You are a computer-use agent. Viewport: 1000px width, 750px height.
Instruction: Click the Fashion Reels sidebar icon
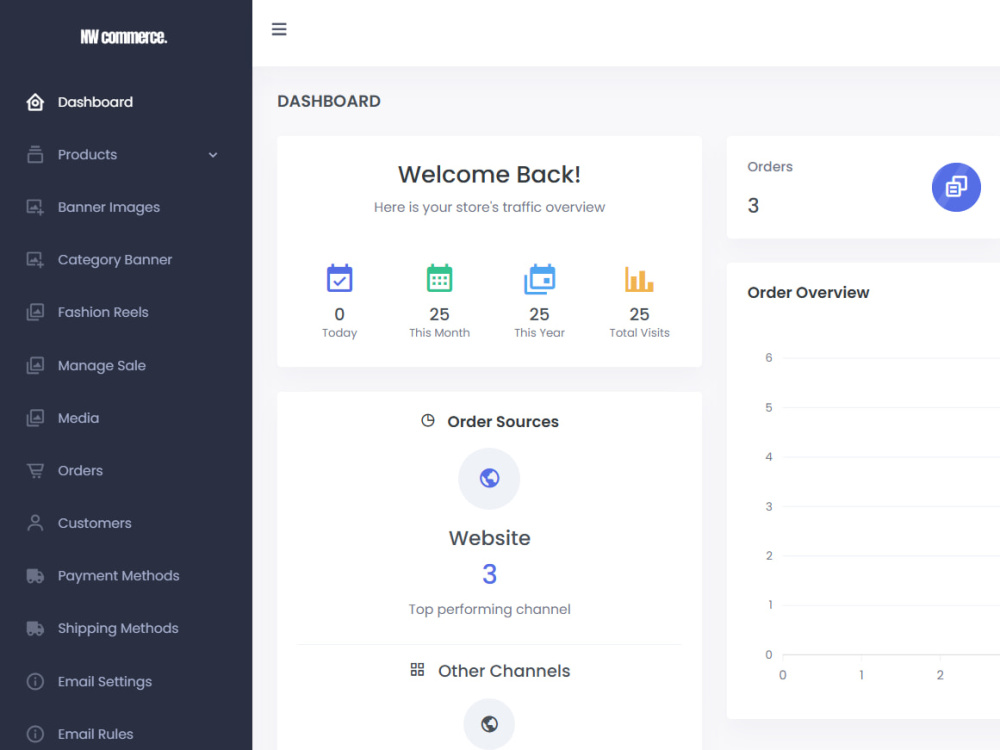[x=35, y=312]
